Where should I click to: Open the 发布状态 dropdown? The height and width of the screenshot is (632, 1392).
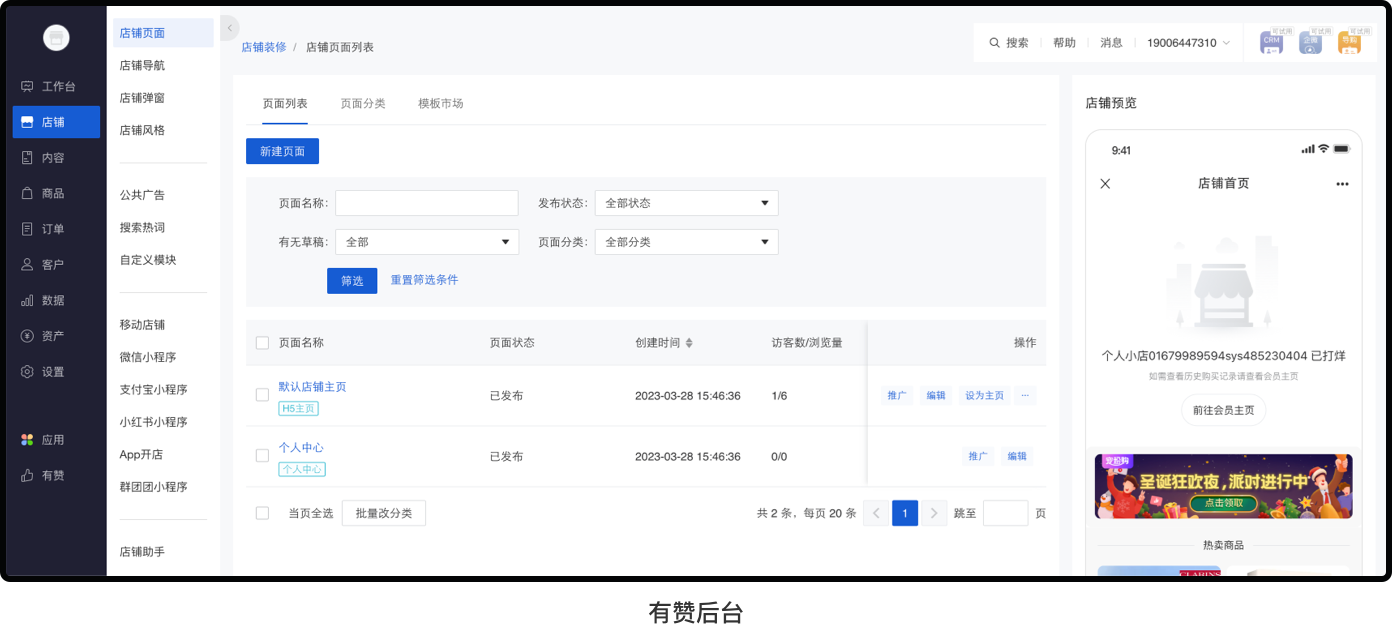686,203
